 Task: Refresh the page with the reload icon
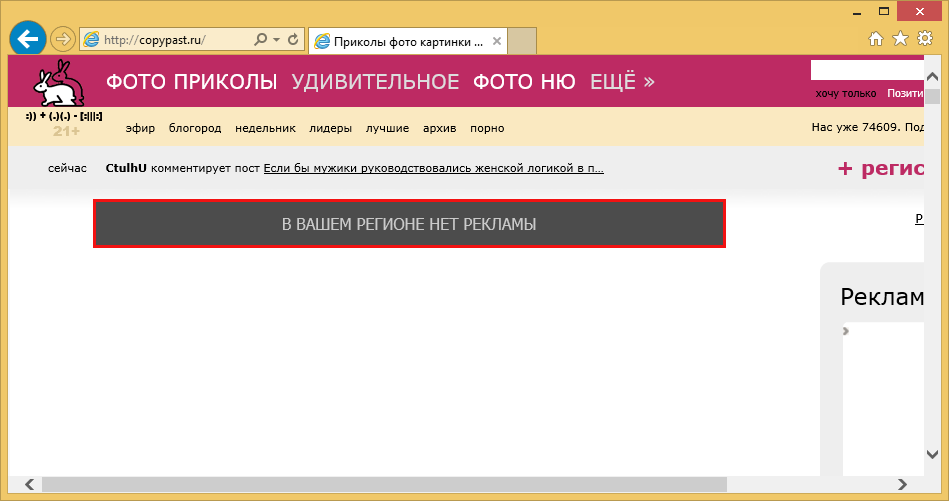point(293,40)
